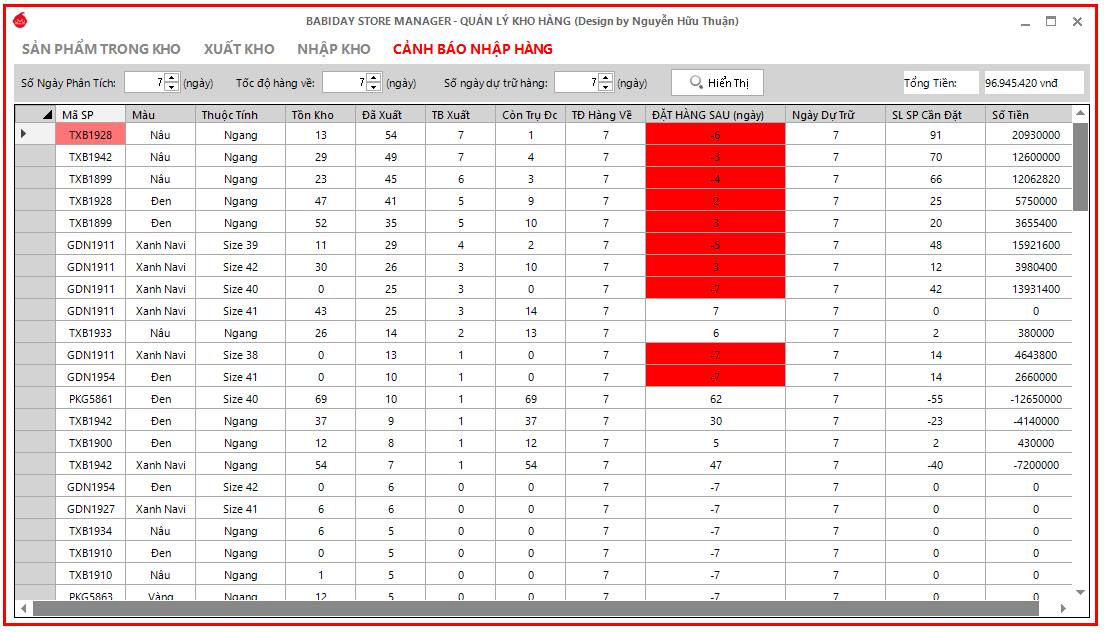Sort by Thuộc Tính column header
Image resolution: width=1104 pixels, height=632 pixels.
[240, 115]
